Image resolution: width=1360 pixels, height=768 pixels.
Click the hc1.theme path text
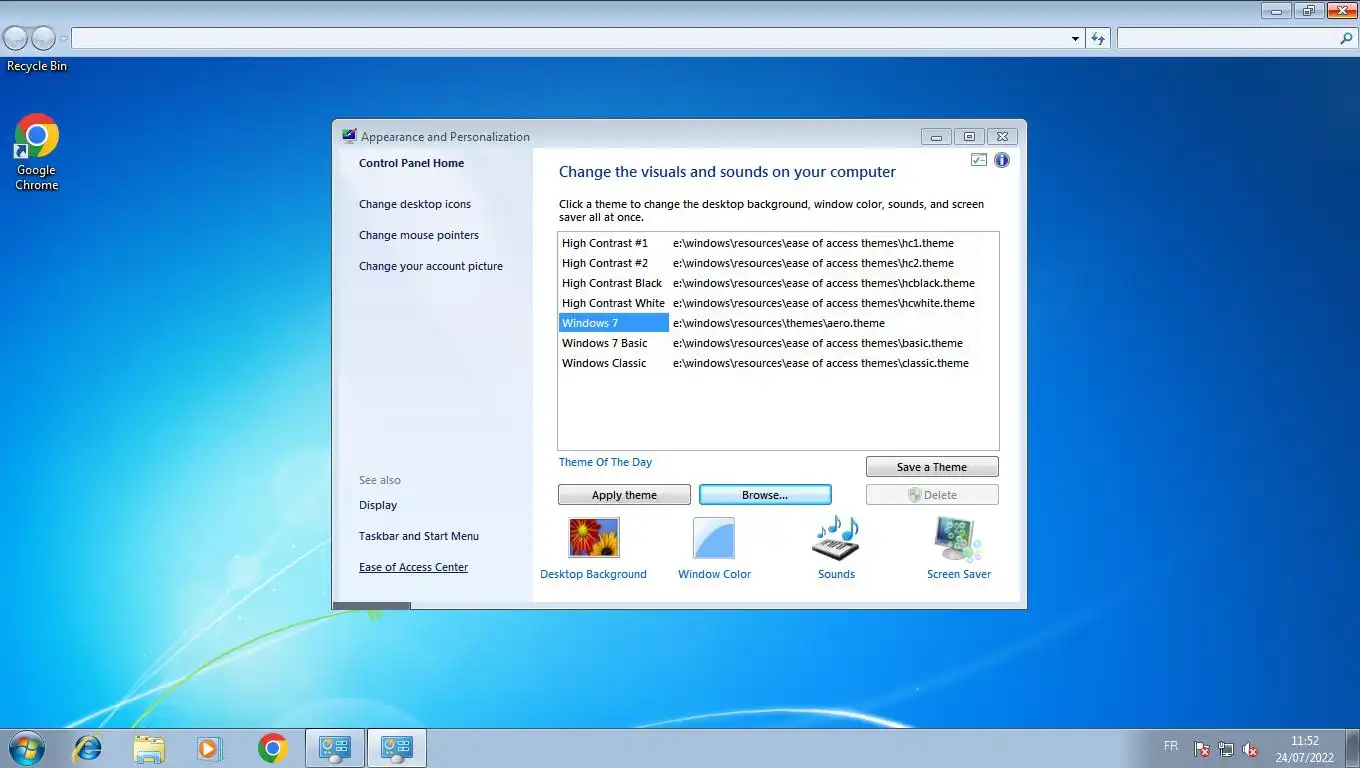pos(813,243)
